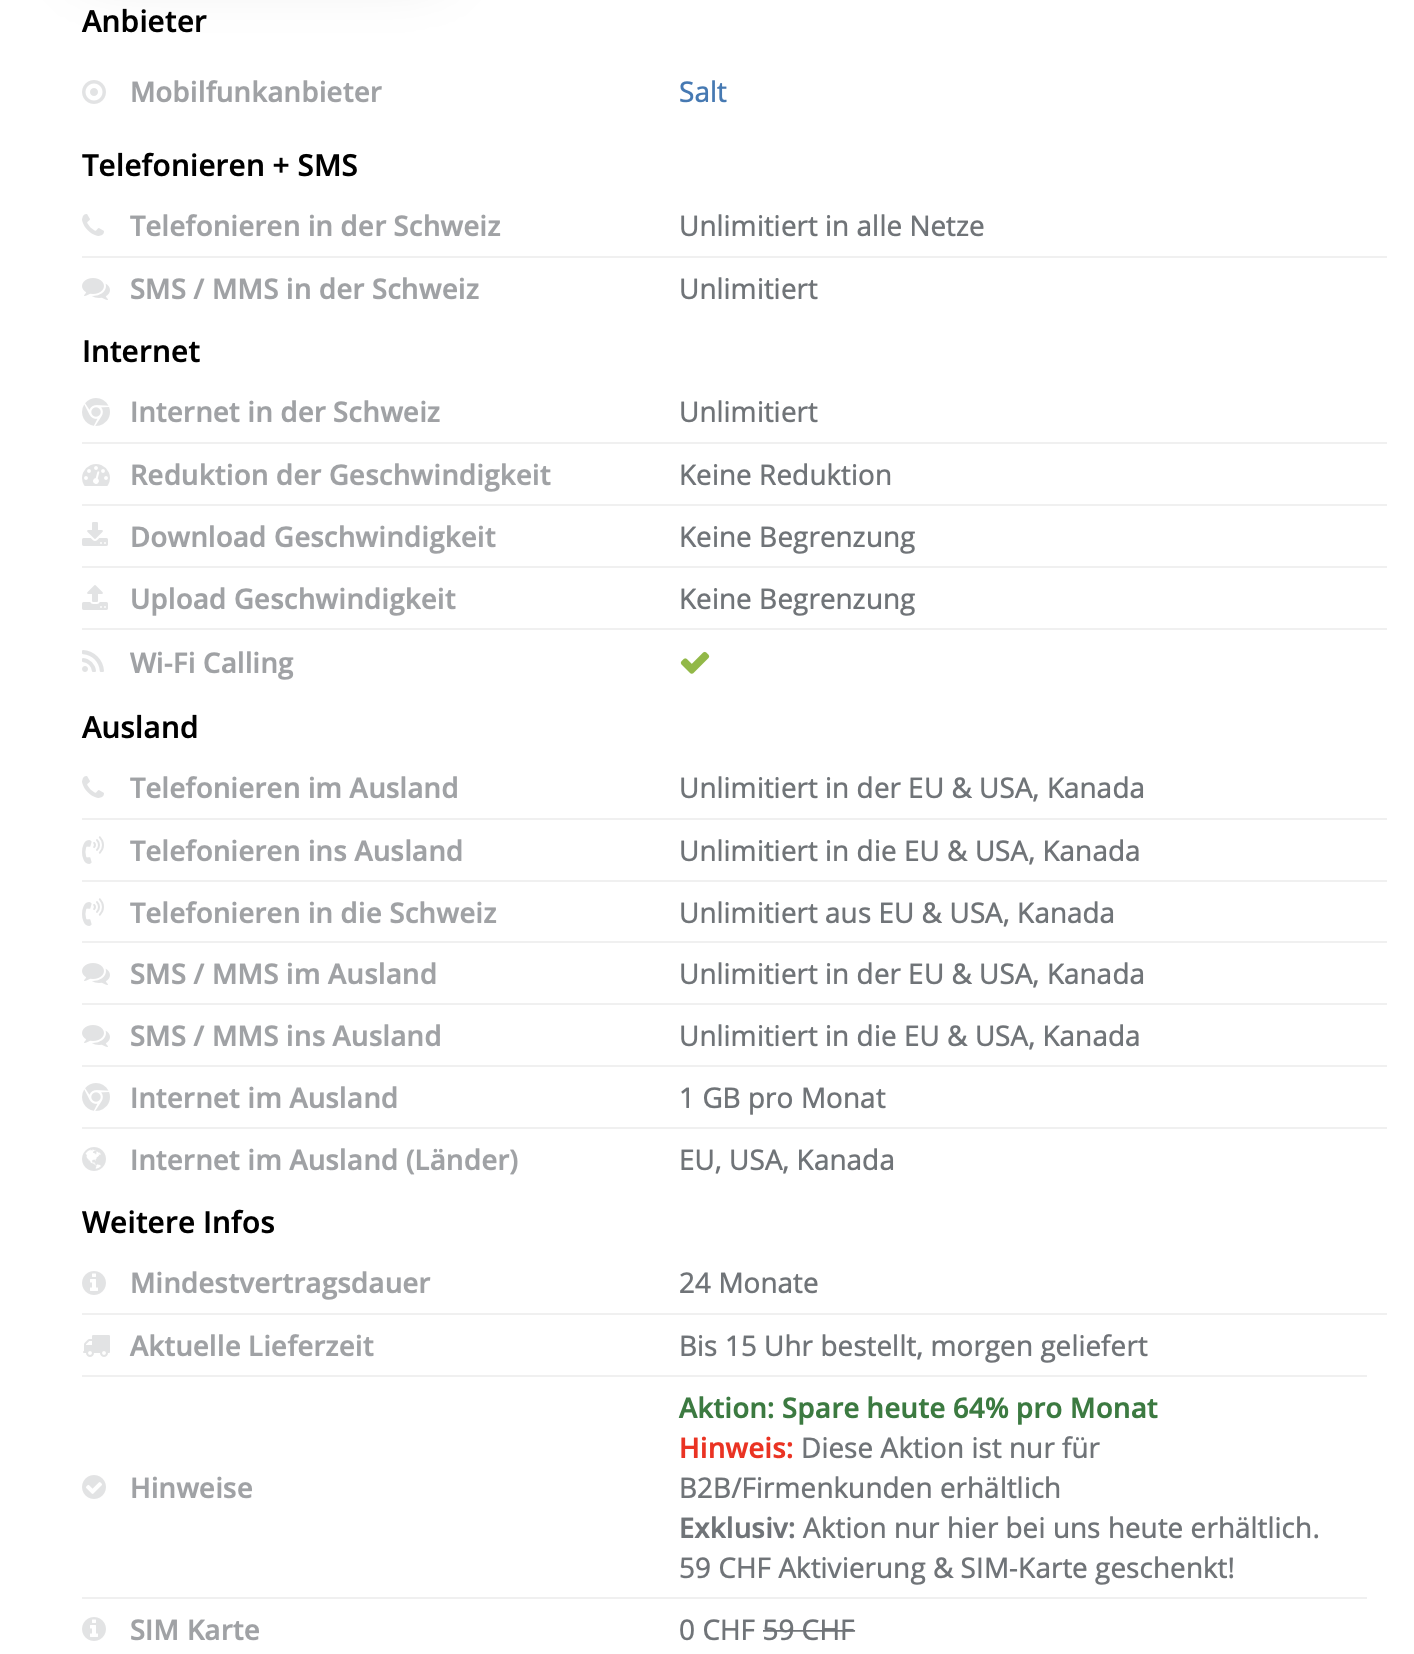Click the green Aktion 64% savings text
The image size is (1414, 1654).
click(x=917, y=1408)
